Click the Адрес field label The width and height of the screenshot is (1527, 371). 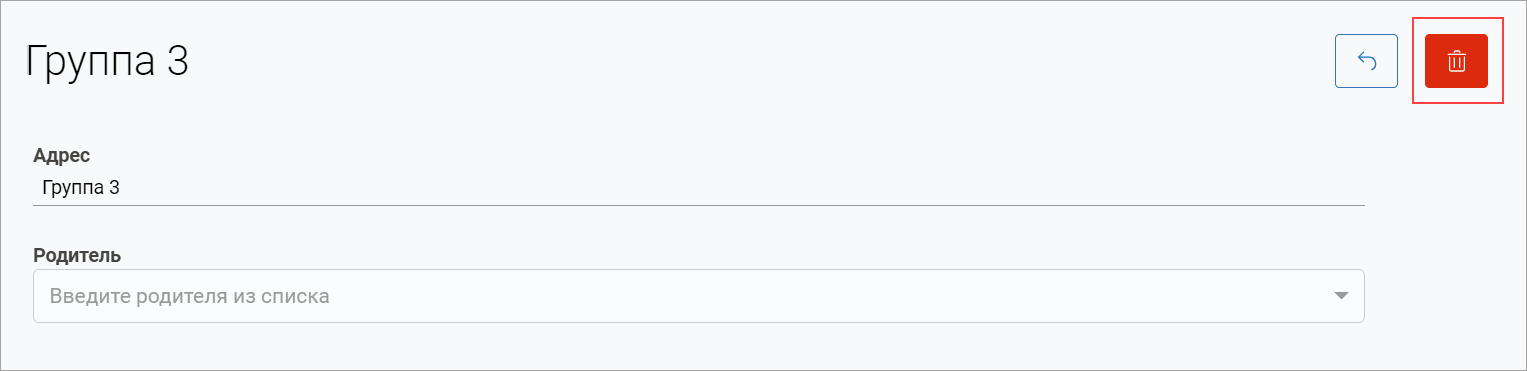click(62, 155)
